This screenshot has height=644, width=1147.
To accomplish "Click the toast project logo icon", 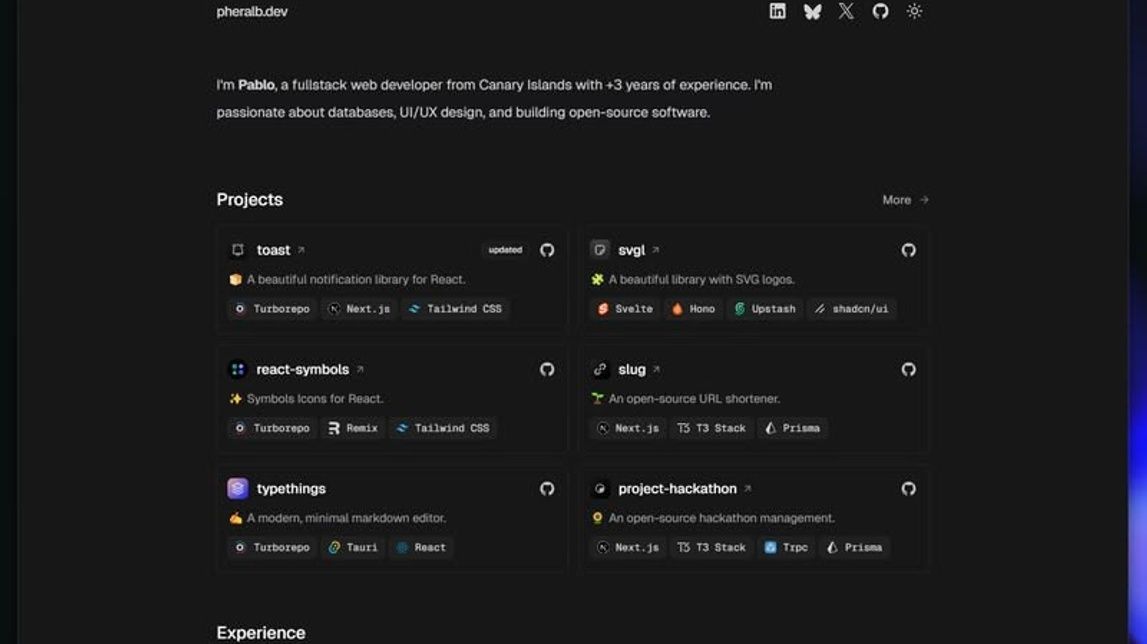I will pyautogui.click(x=238, y=250).
